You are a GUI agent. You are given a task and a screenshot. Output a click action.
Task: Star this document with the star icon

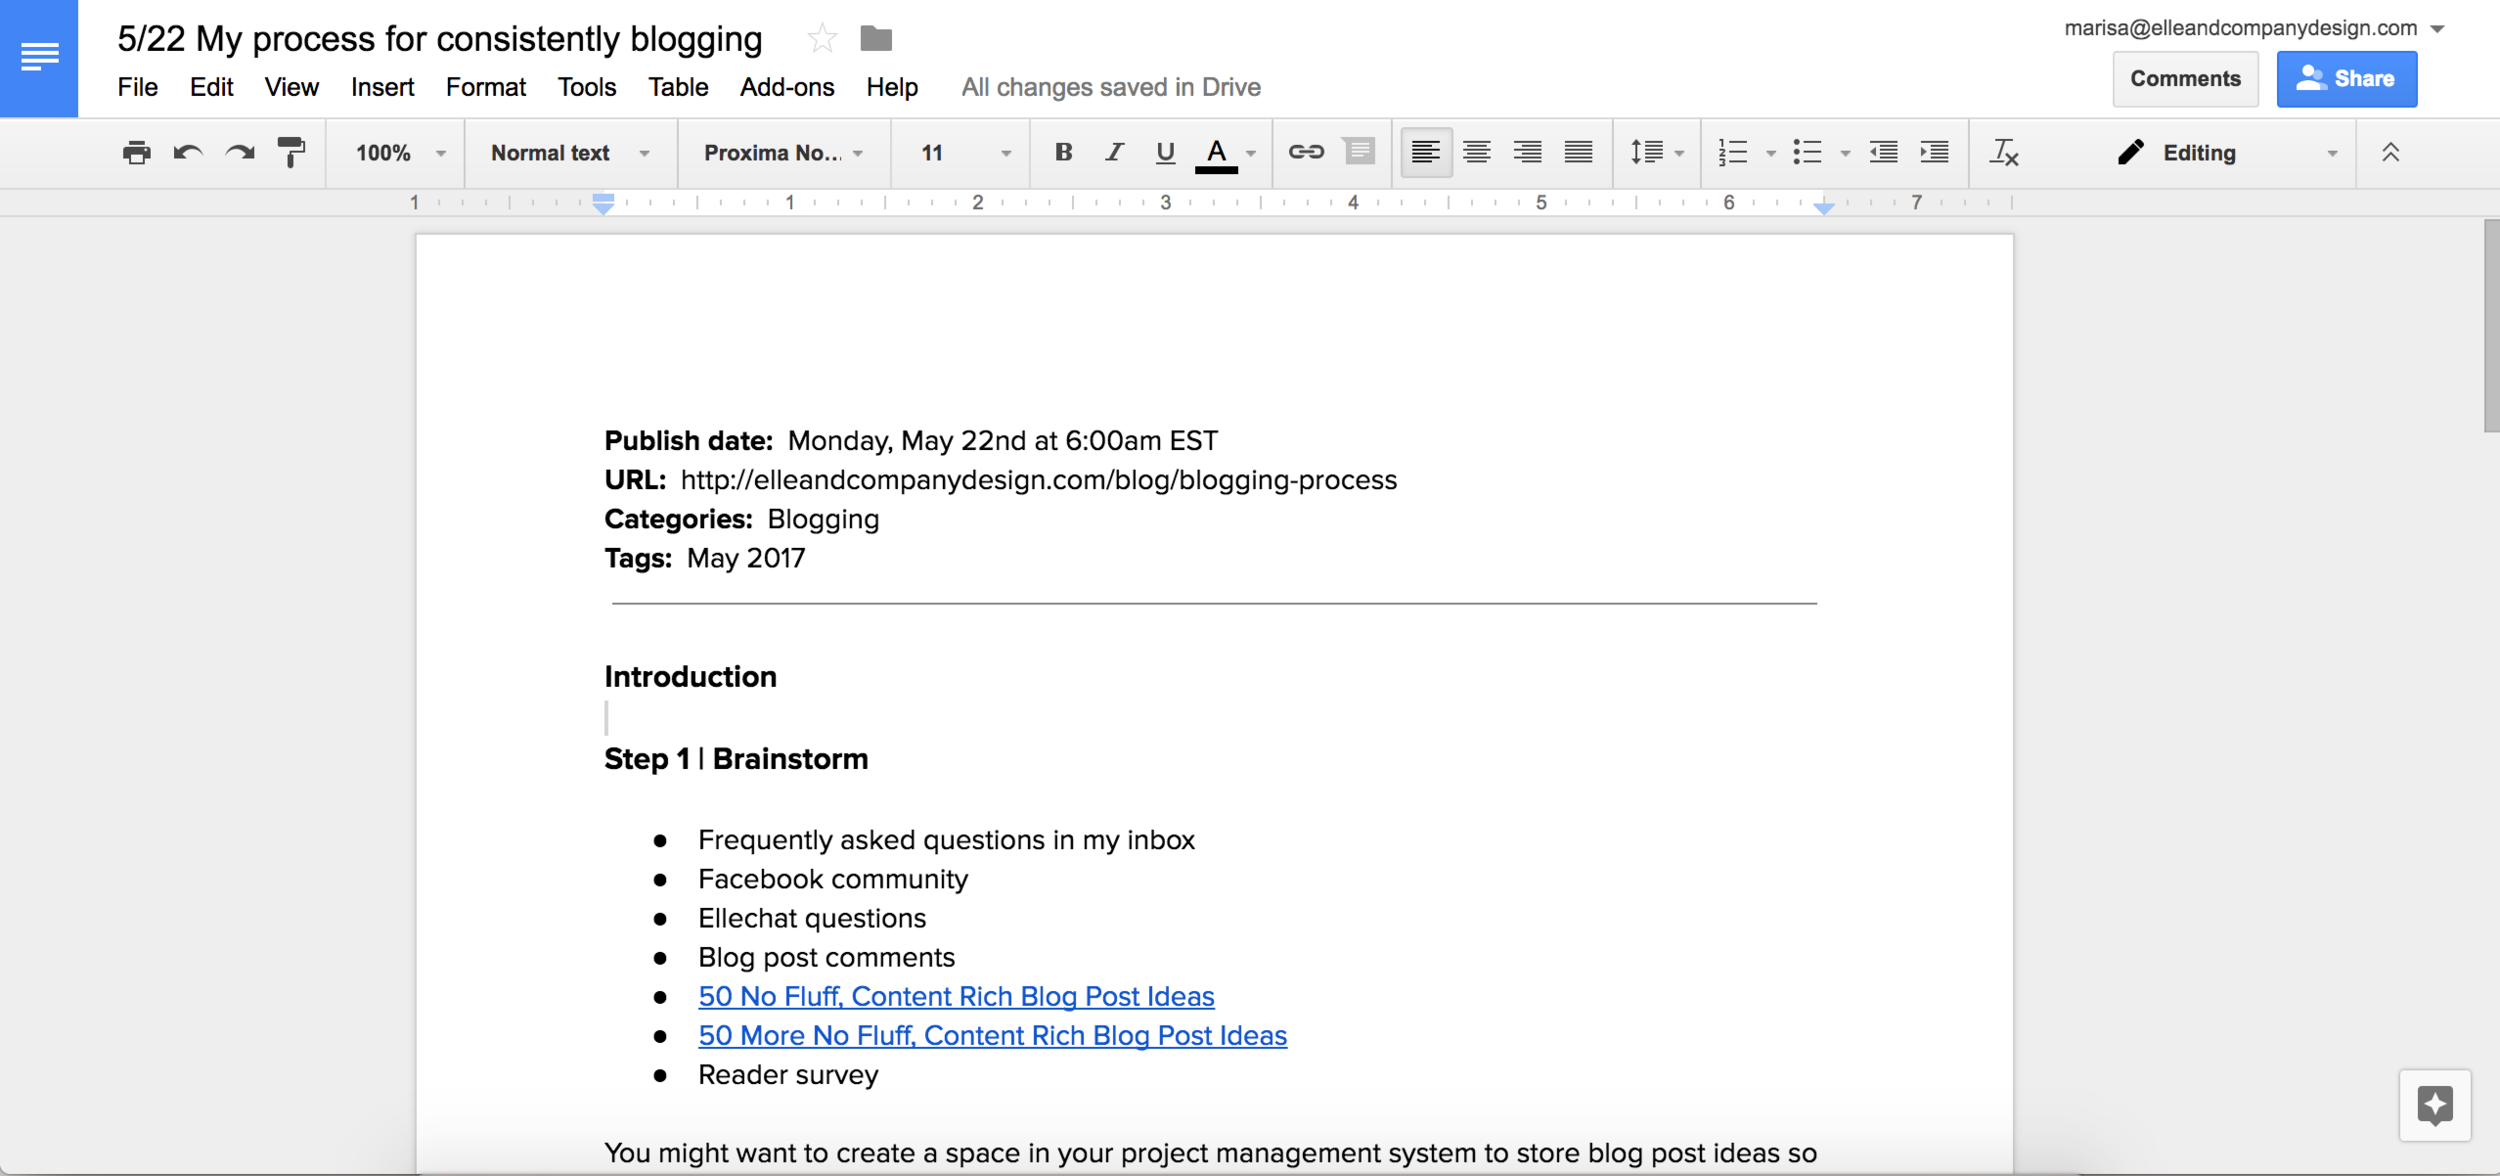[x=822, y=39]
